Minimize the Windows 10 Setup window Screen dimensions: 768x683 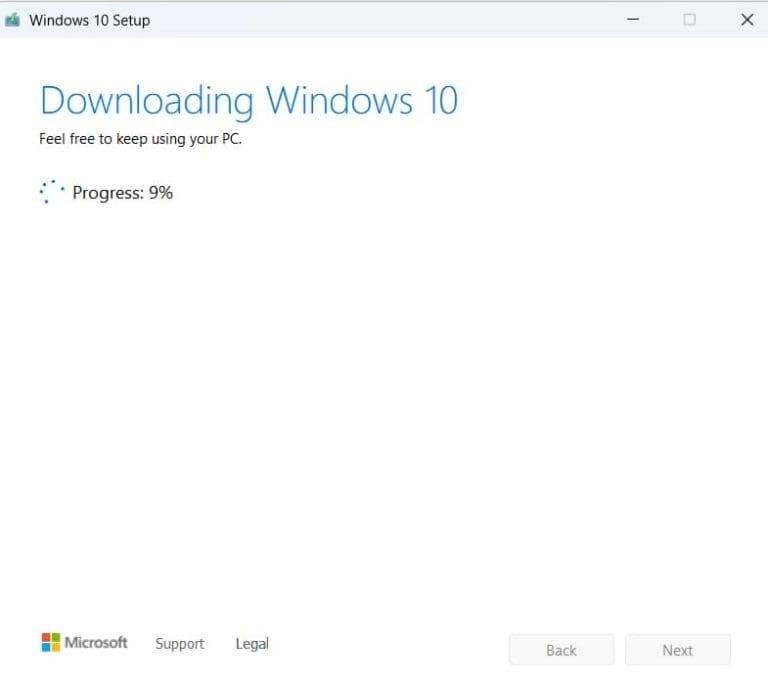pyautogui.click(x=633, y=20)
